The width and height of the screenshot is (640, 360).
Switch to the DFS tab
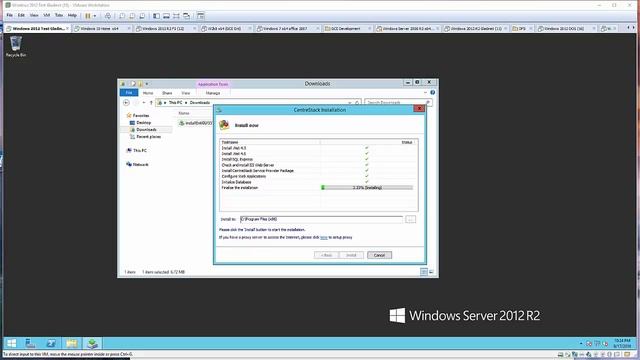522,29
